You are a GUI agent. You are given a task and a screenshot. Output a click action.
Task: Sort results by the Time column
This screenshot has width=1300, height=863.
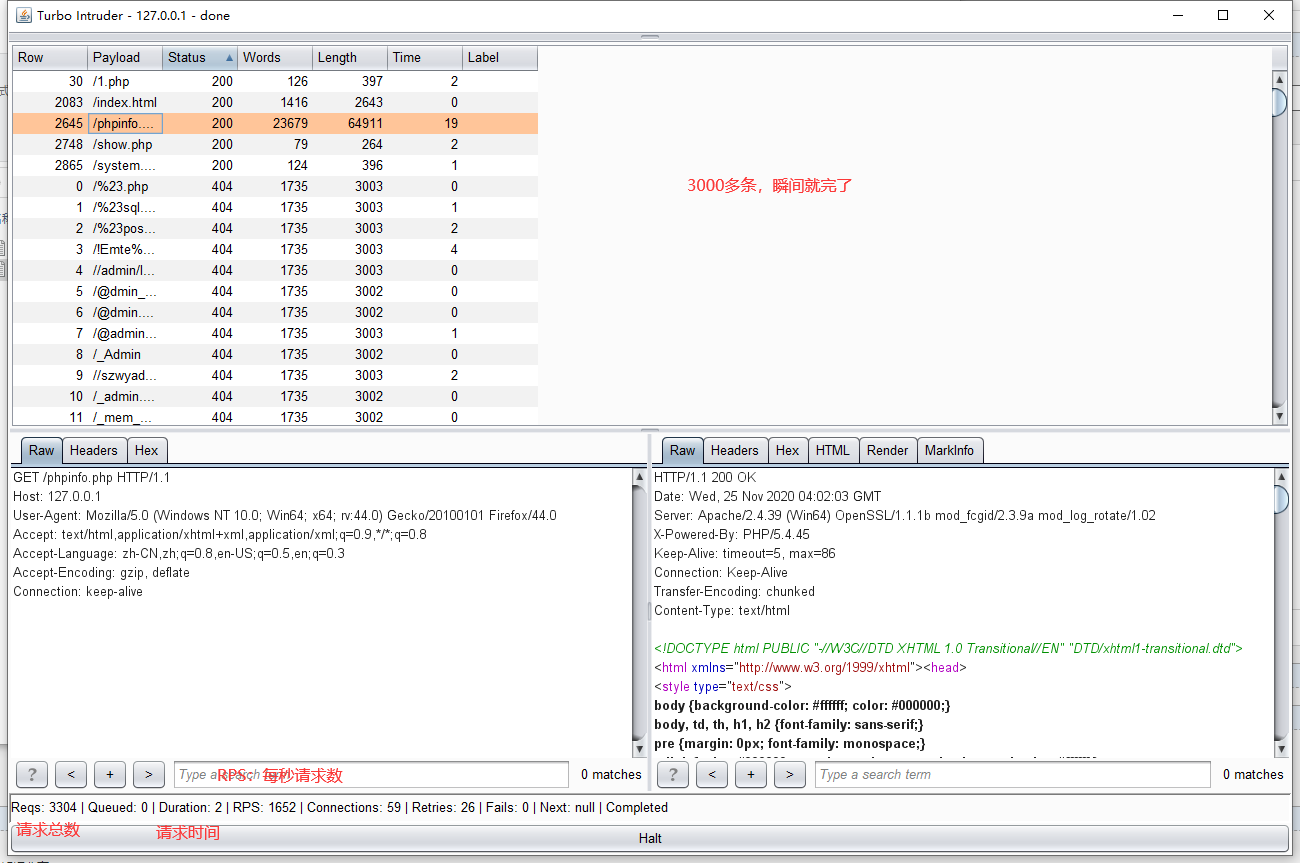(x=425, y=57)
